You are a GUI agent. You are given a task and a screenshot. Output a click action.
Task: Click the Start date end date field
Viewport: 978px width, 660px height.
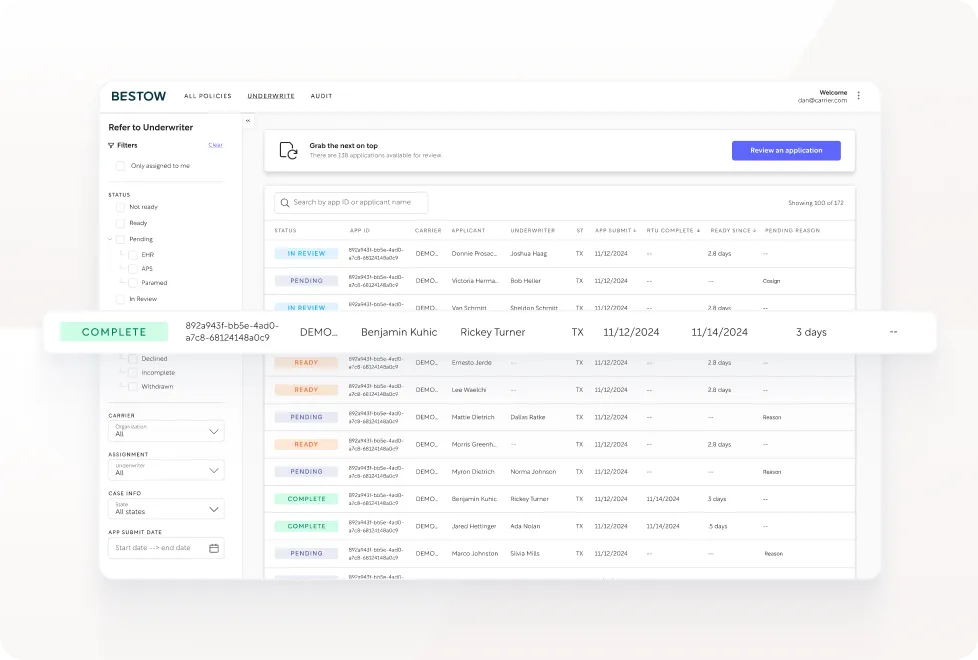pos(166,548)
